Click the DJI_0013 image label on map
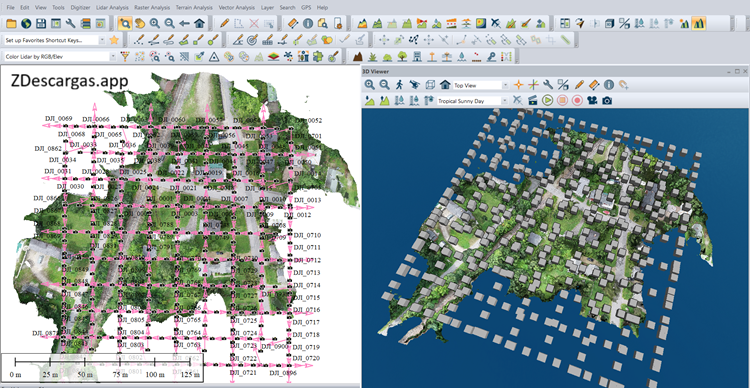Viewport: 750px width, 388px height. pos(307,200)
